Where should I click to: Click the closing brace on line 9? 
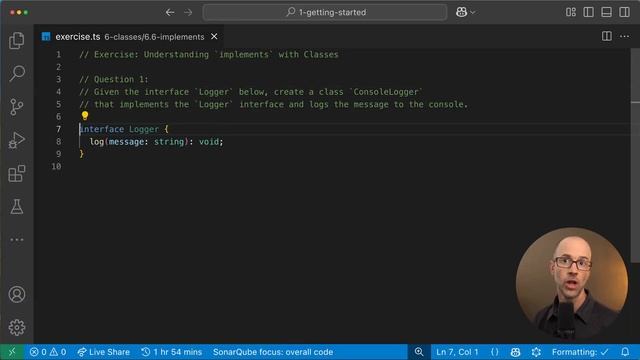point(82,154)
